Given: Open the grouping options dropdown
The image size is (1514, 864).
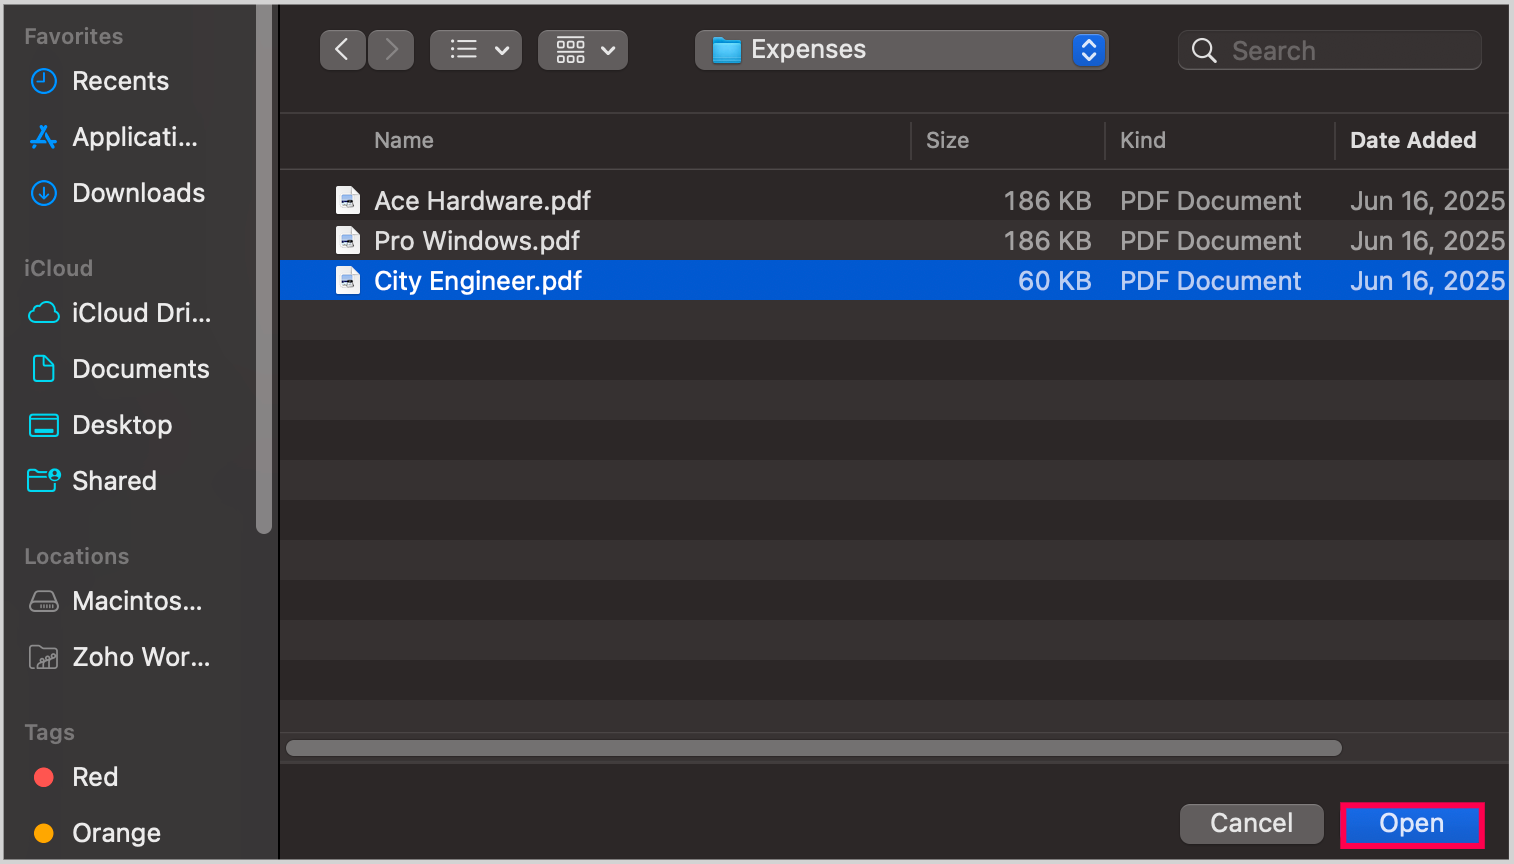Looking at the screenshot, I should point(583,50).
